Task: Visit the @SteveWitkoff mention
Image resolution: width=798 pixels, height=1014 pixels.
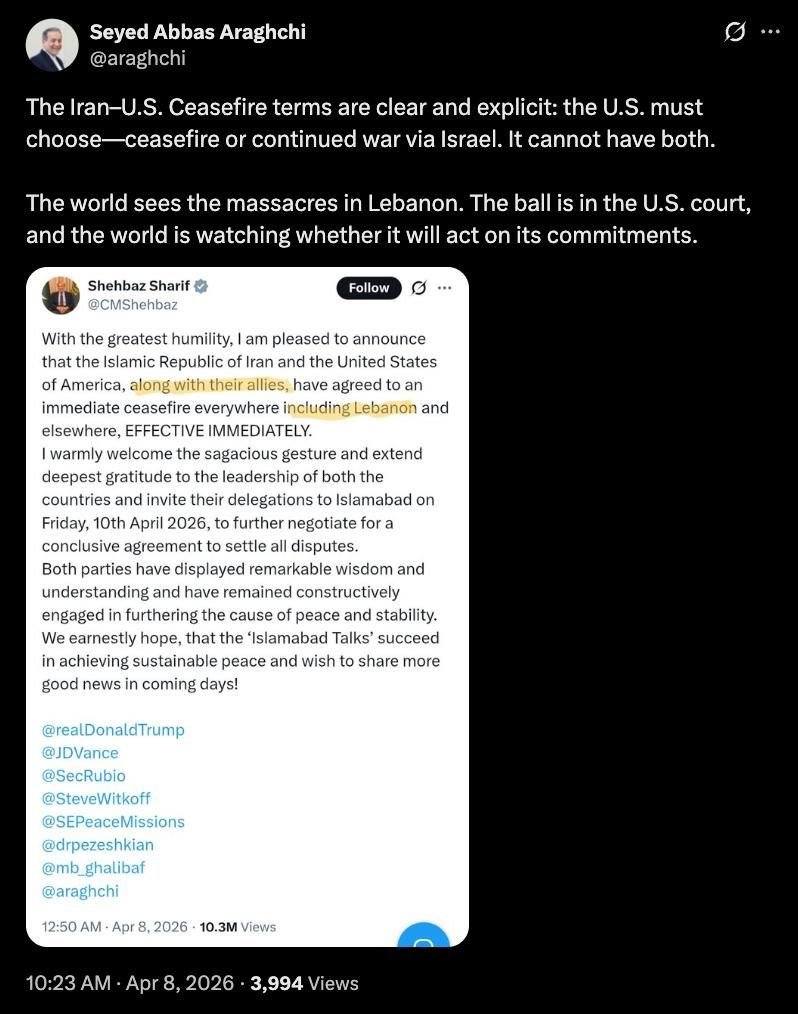Action: (96, 799)
